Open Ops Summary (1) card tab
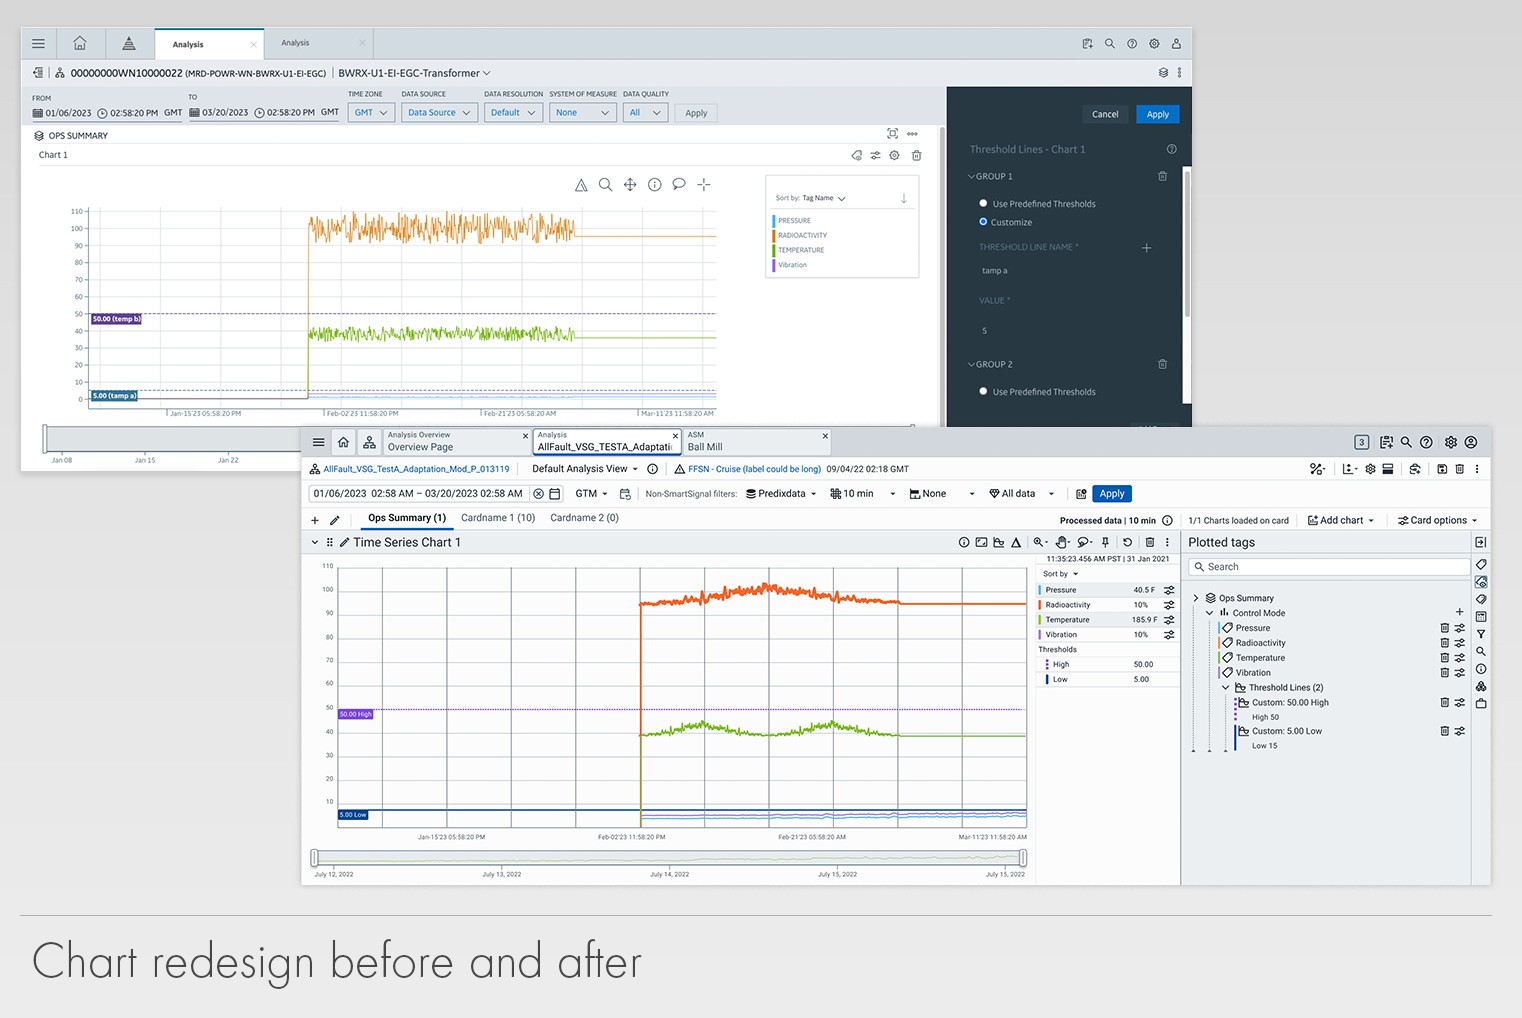Viewport: 1522px width, 1018px height. (x=407, y=518)
